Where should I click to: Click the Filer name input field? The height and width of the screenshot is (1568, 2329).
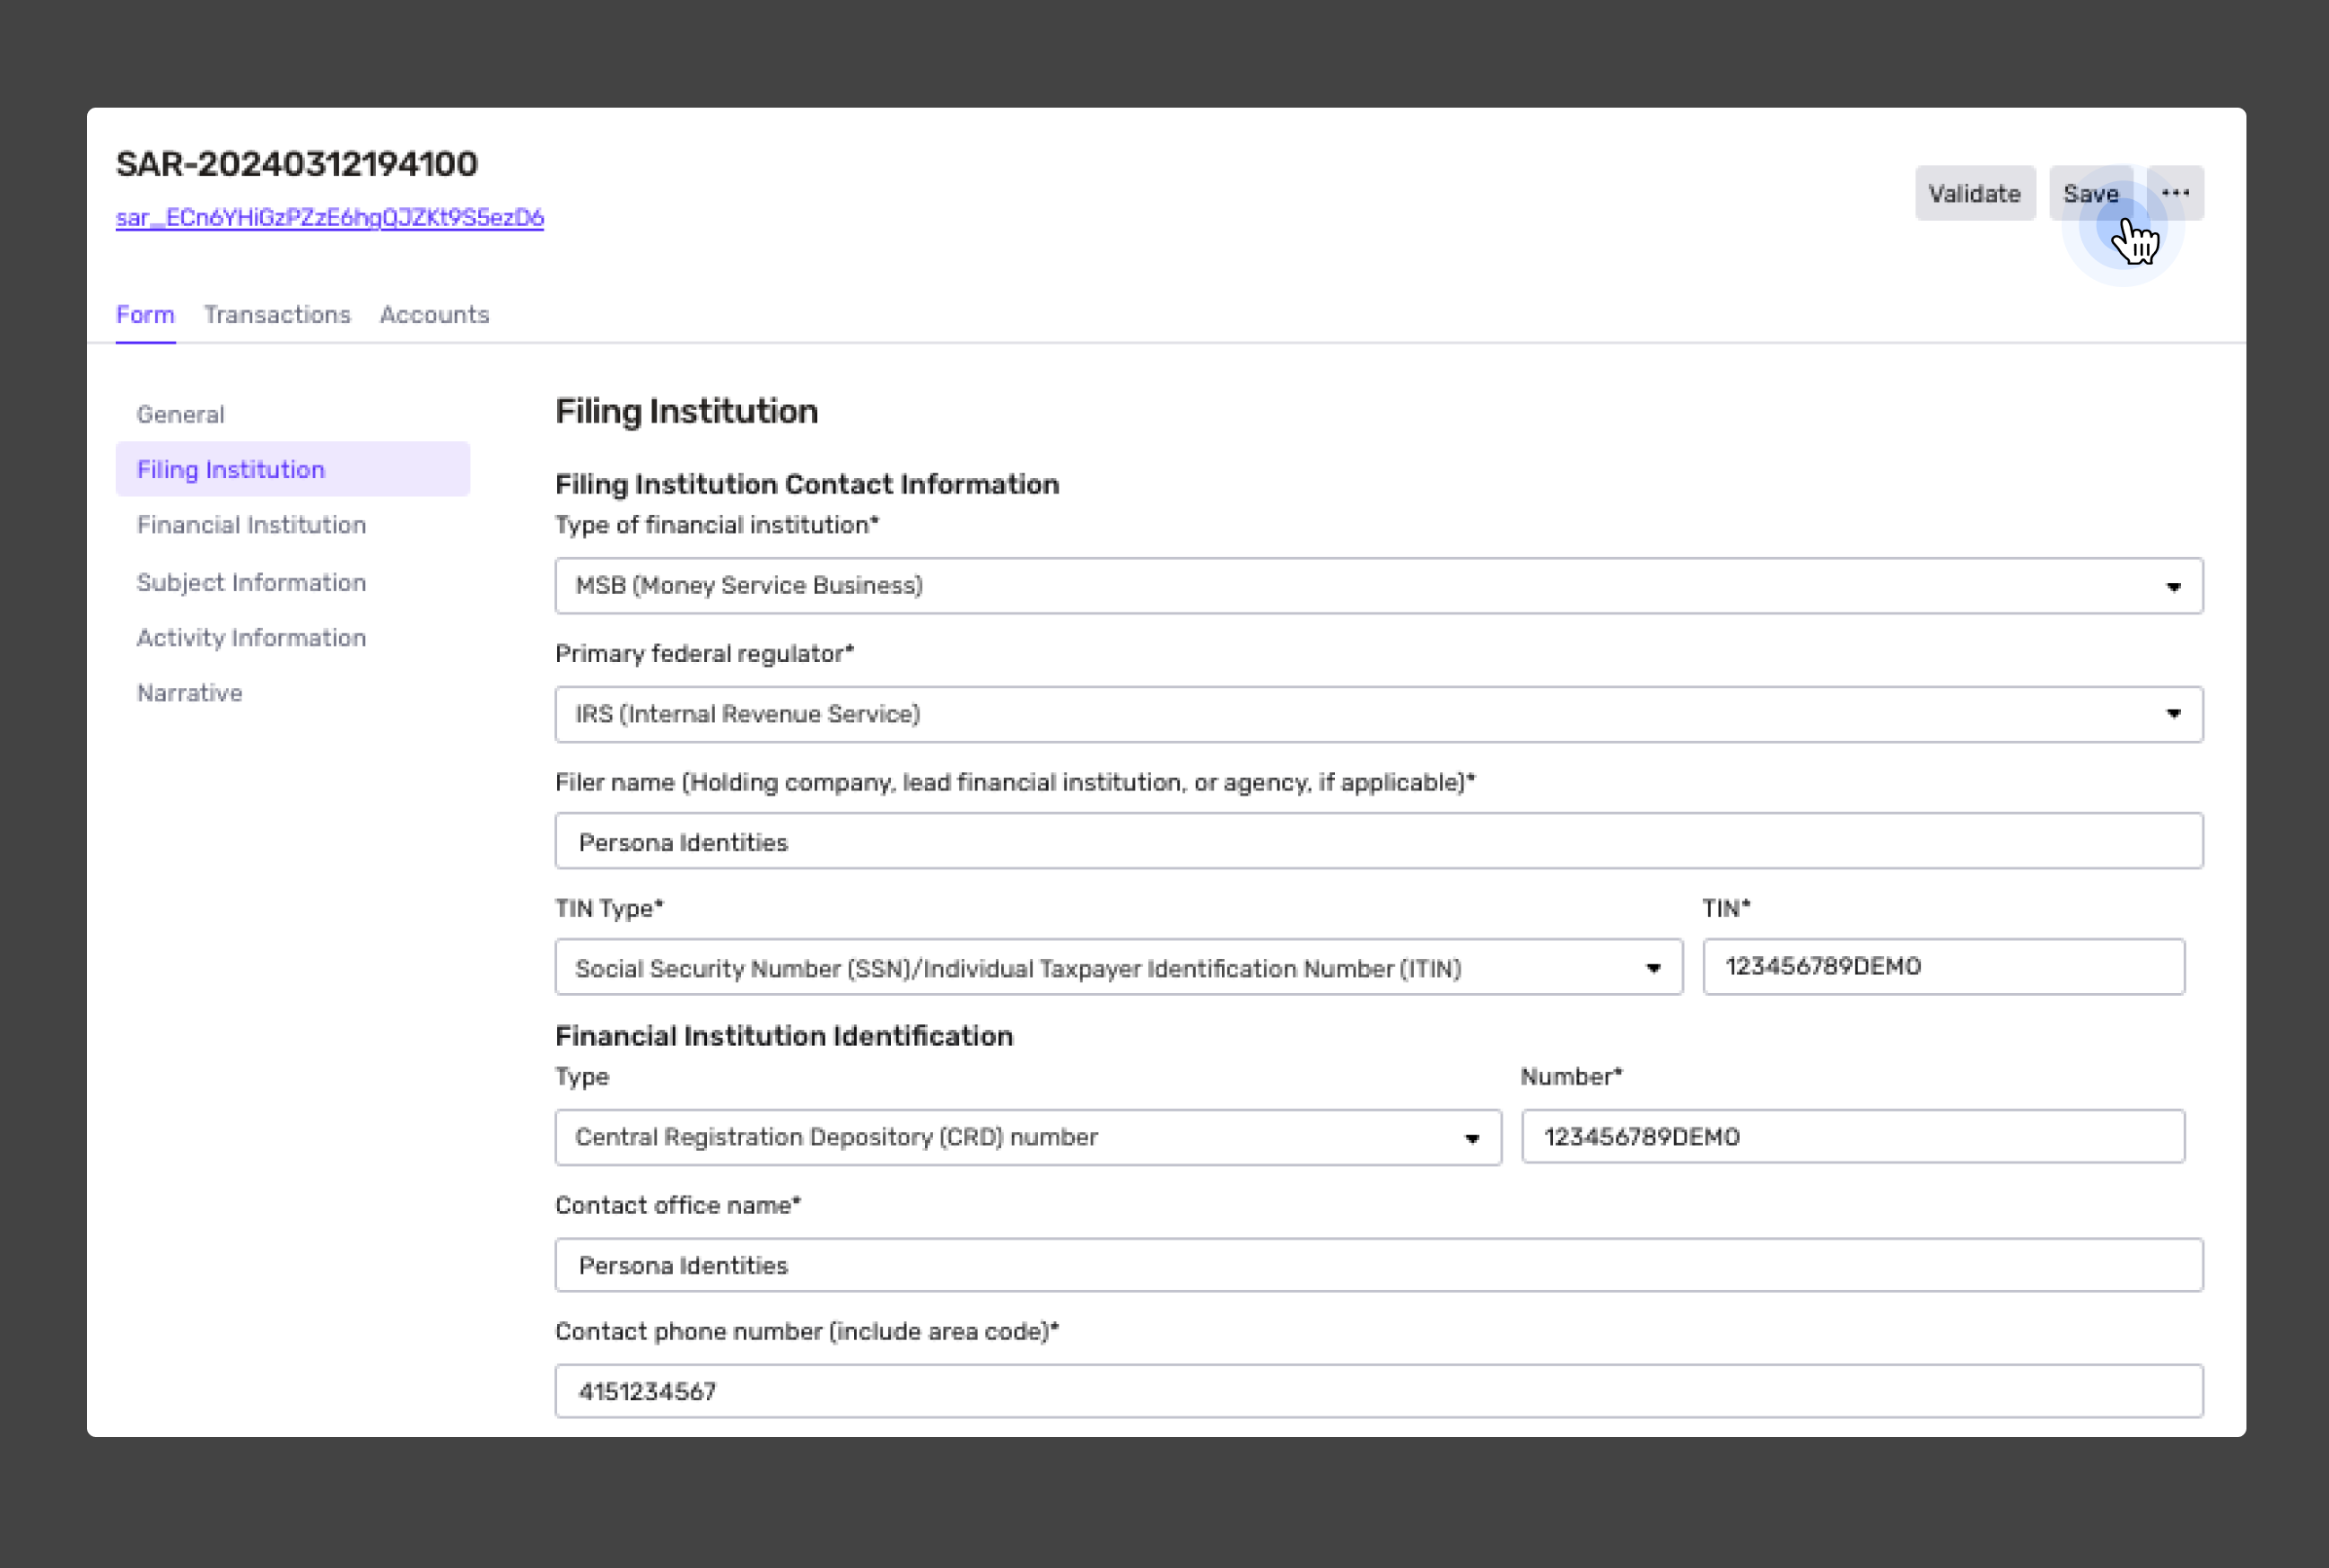pyautogui.click(x=1379, y=841)
